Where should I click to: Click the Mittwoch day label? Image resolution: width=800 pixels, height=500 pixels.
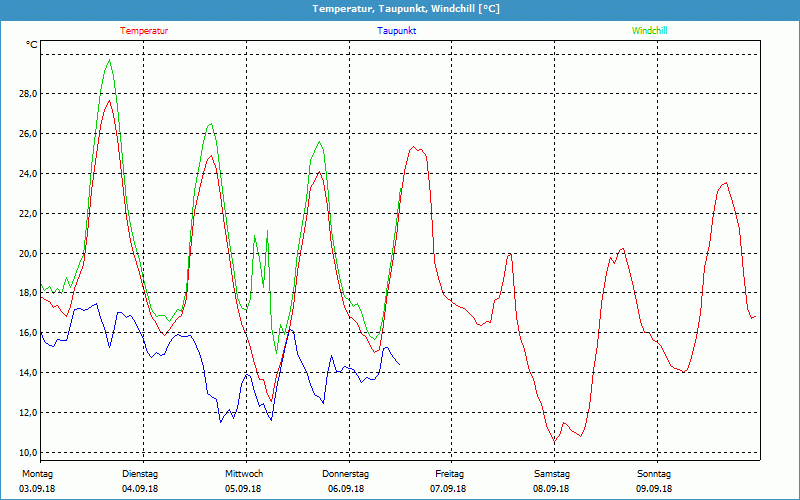[244, 474]
